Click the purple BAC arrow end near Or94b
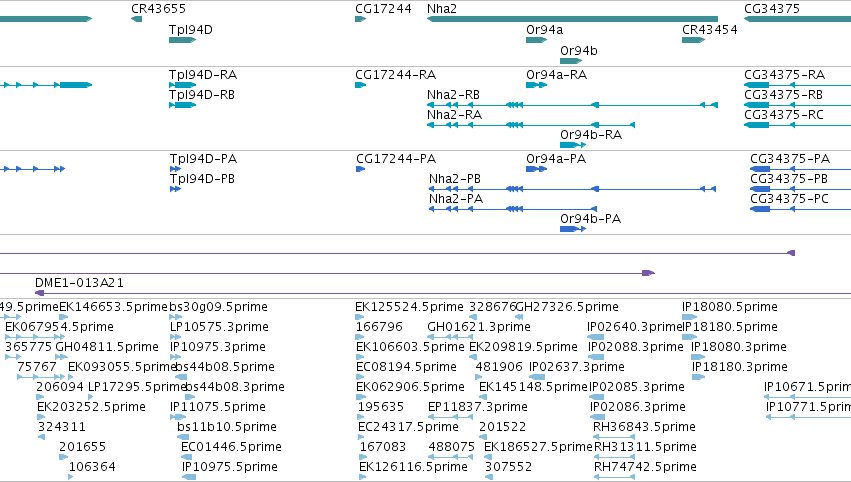This screenshot has height=482, width=851. tap(649, 273)
